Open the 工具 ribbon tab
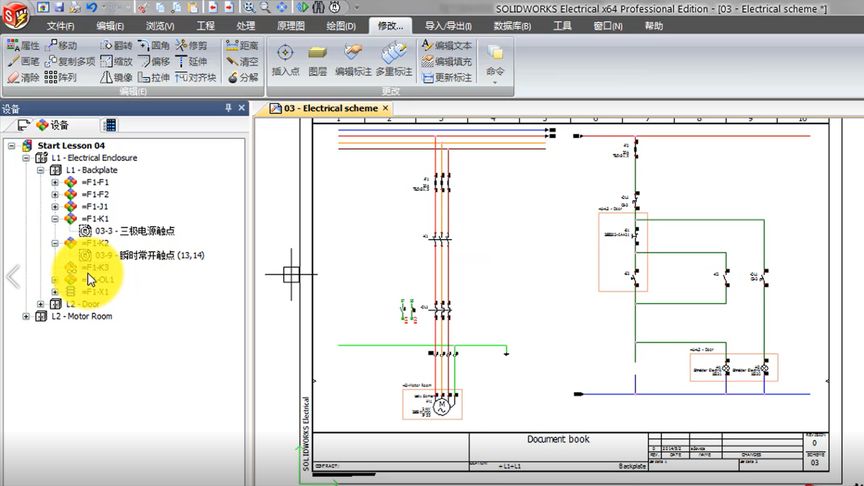This screenshot has height=486, width=864. [562, 26]
